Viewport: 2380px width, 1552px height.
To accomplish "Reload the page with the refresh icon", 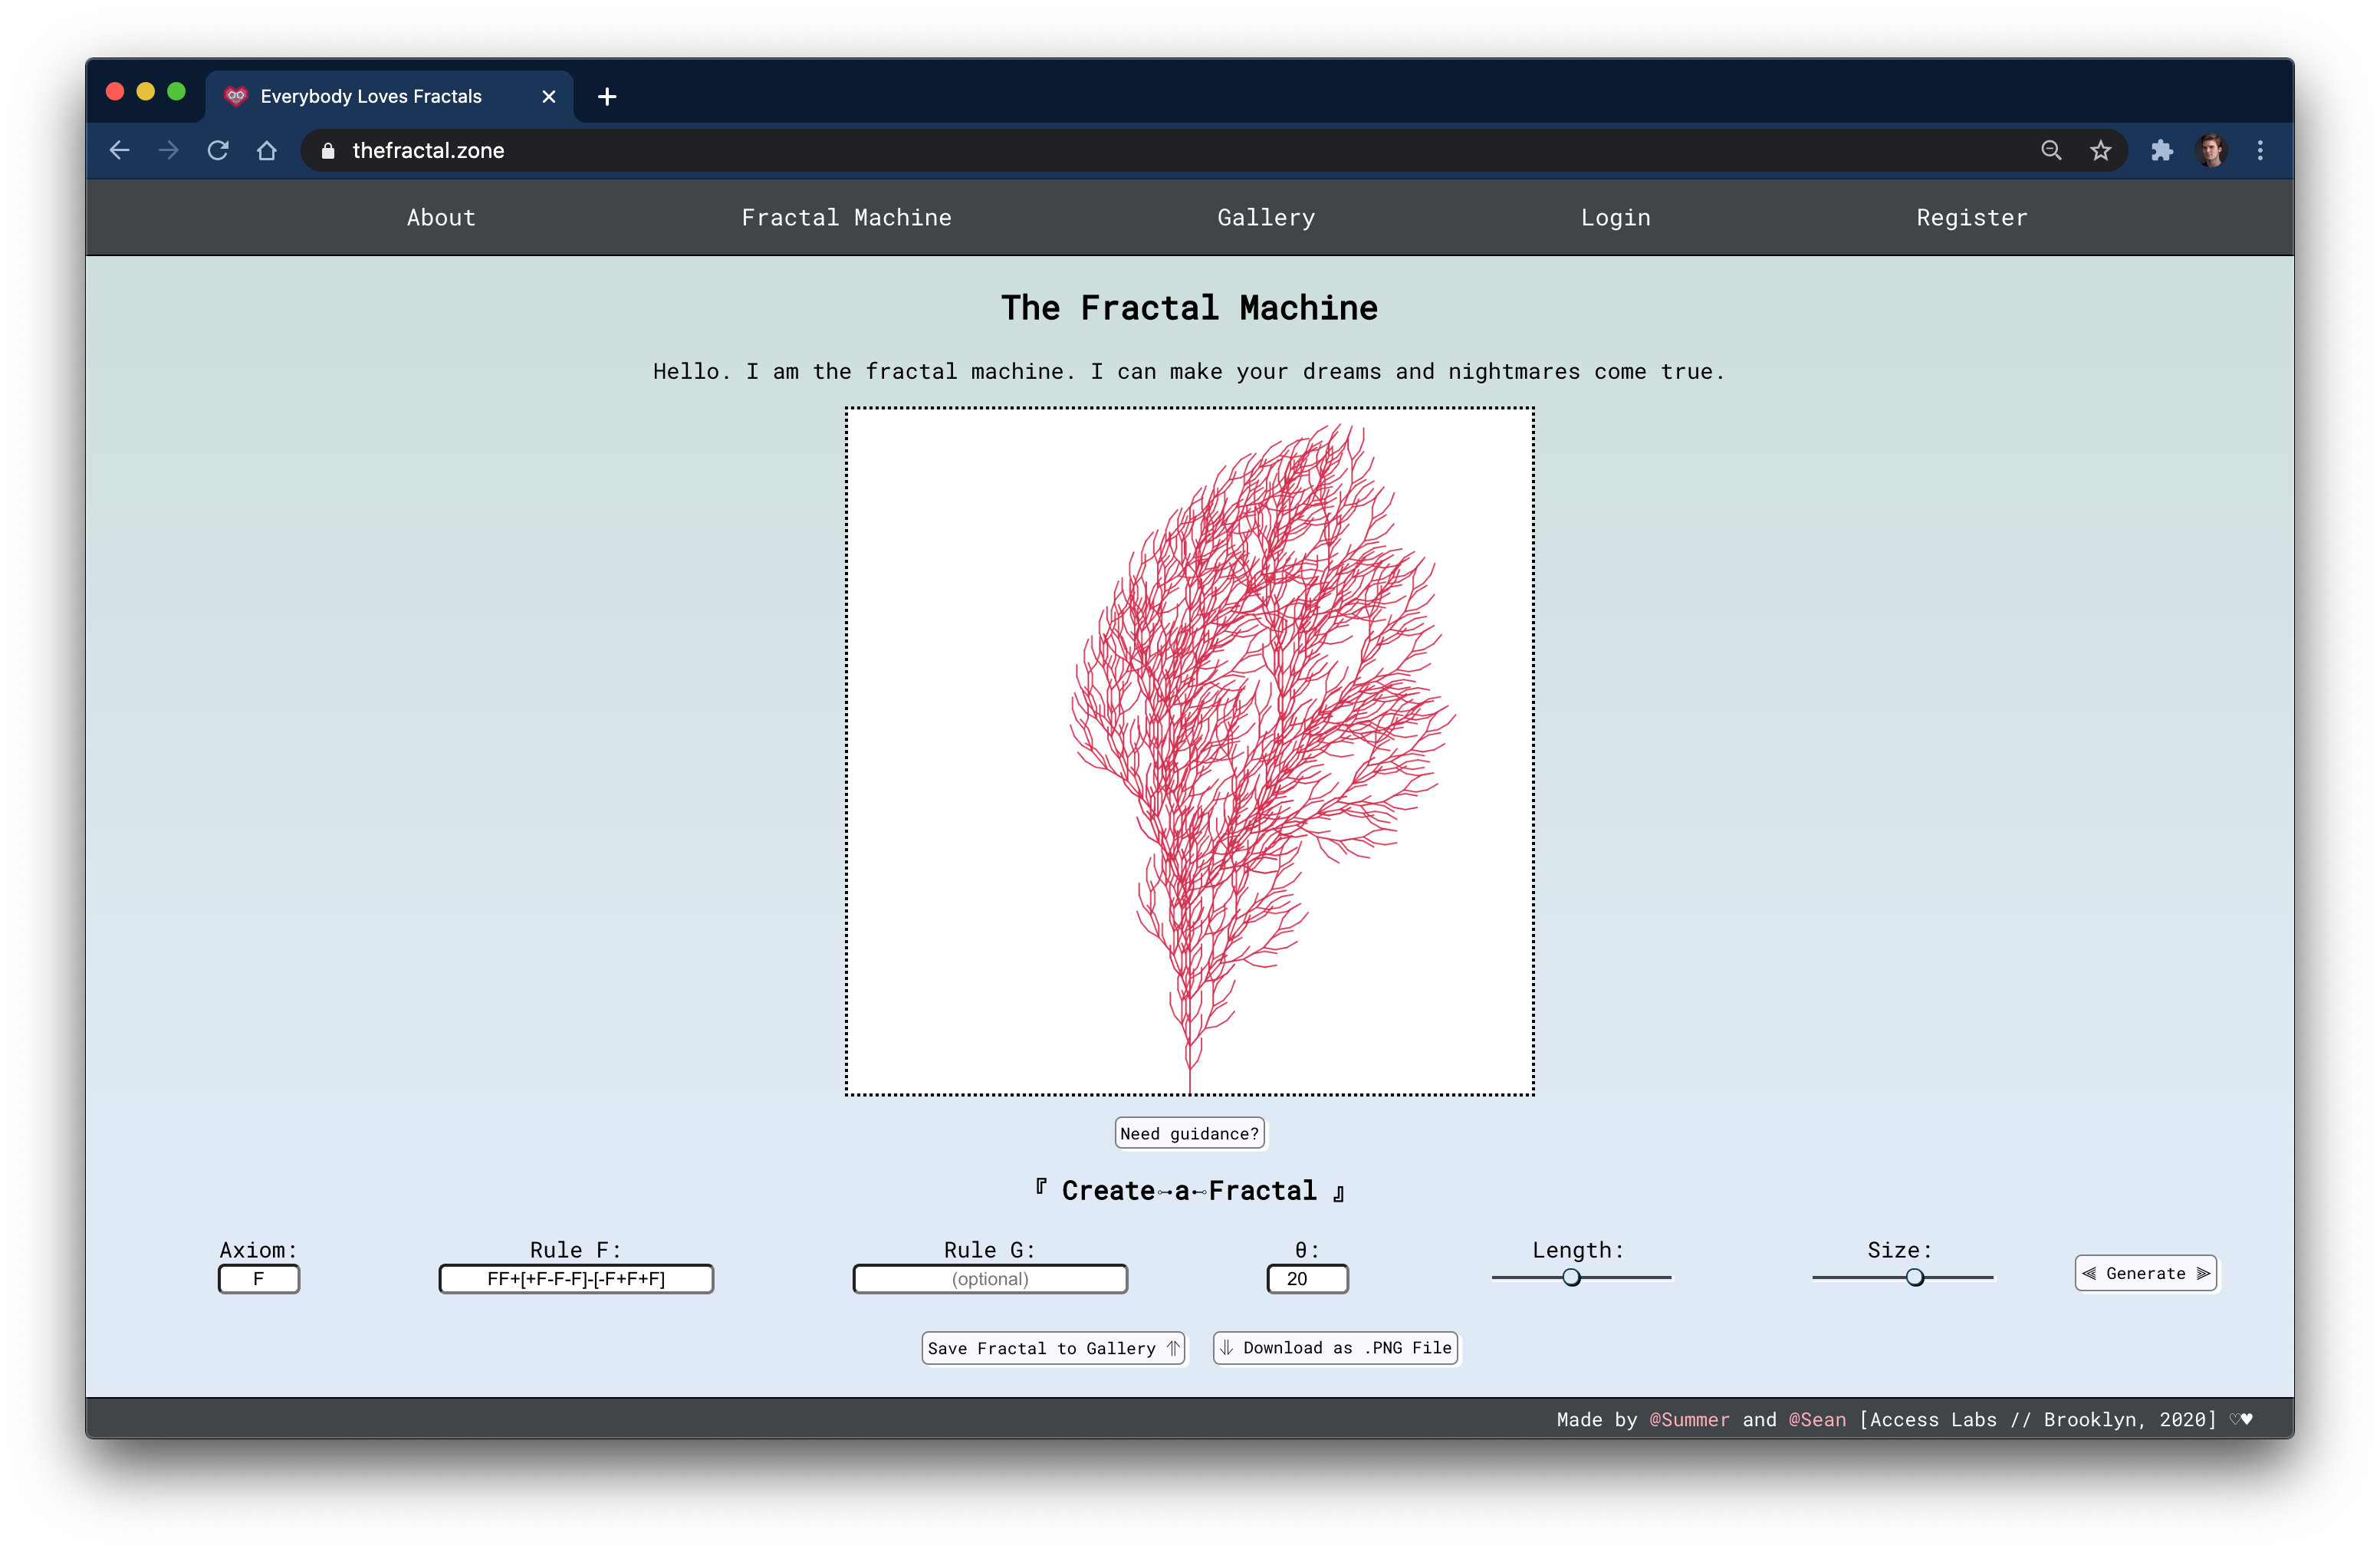I will click(218, 150).
